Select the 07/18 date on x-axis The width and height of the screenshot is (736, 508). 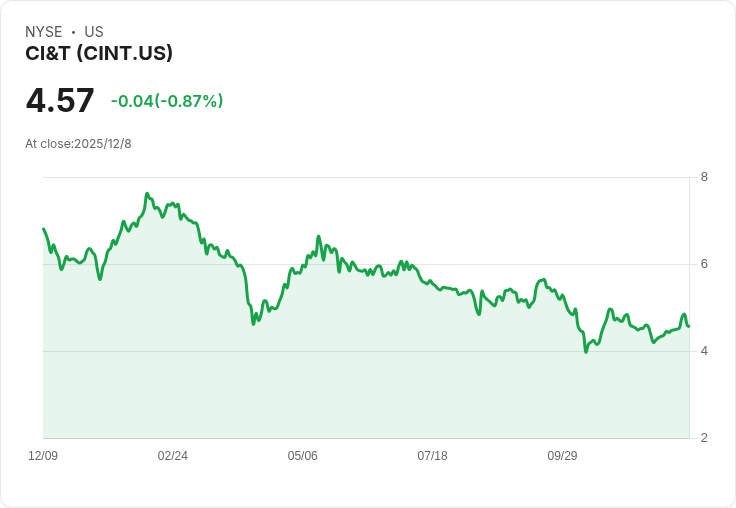[432, 455]
